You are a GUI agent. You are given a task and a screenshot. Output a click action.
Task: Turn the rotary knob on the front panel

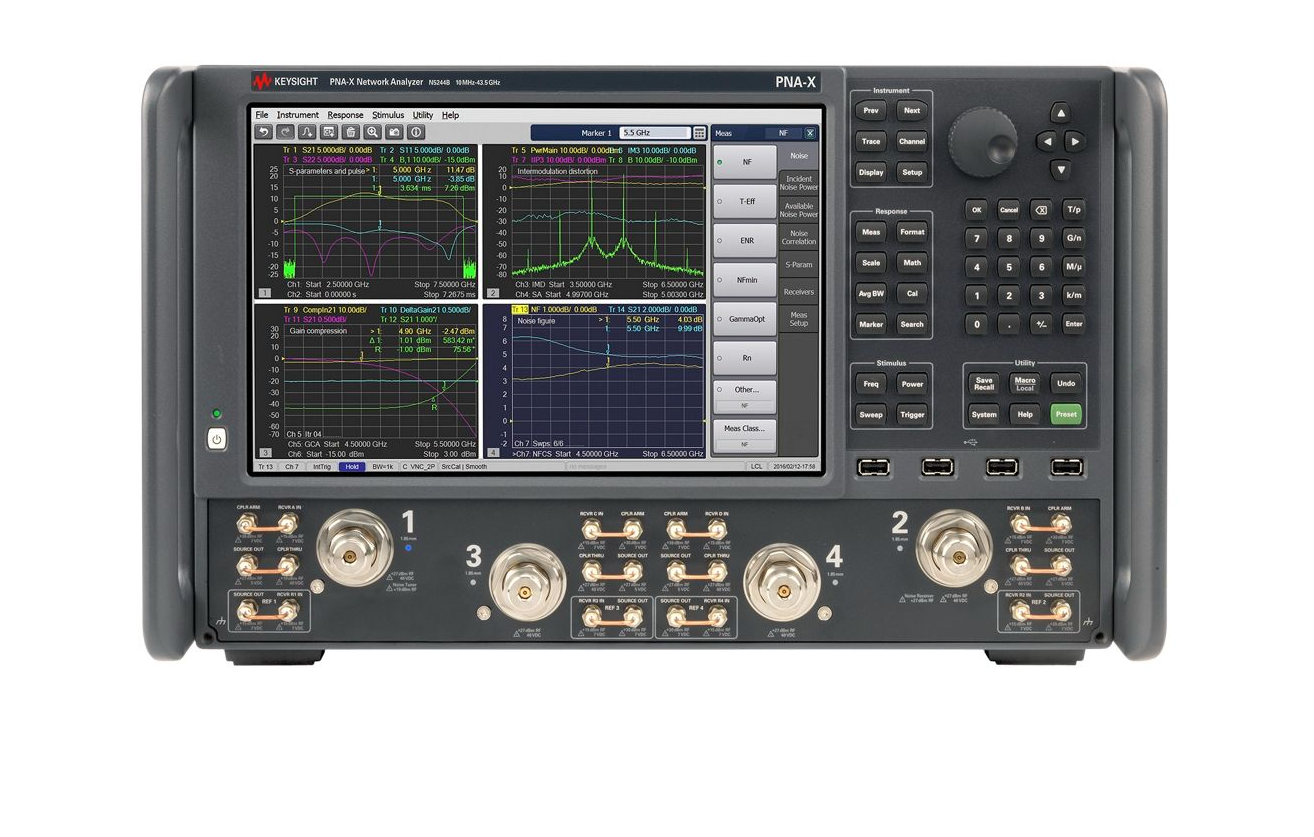(x=983, y=143)
